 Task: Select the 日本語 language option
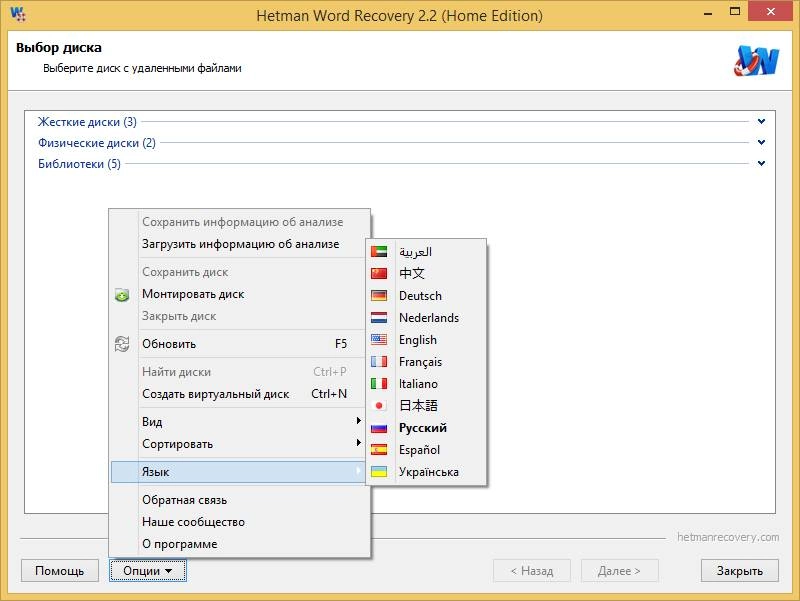[427, 406]
